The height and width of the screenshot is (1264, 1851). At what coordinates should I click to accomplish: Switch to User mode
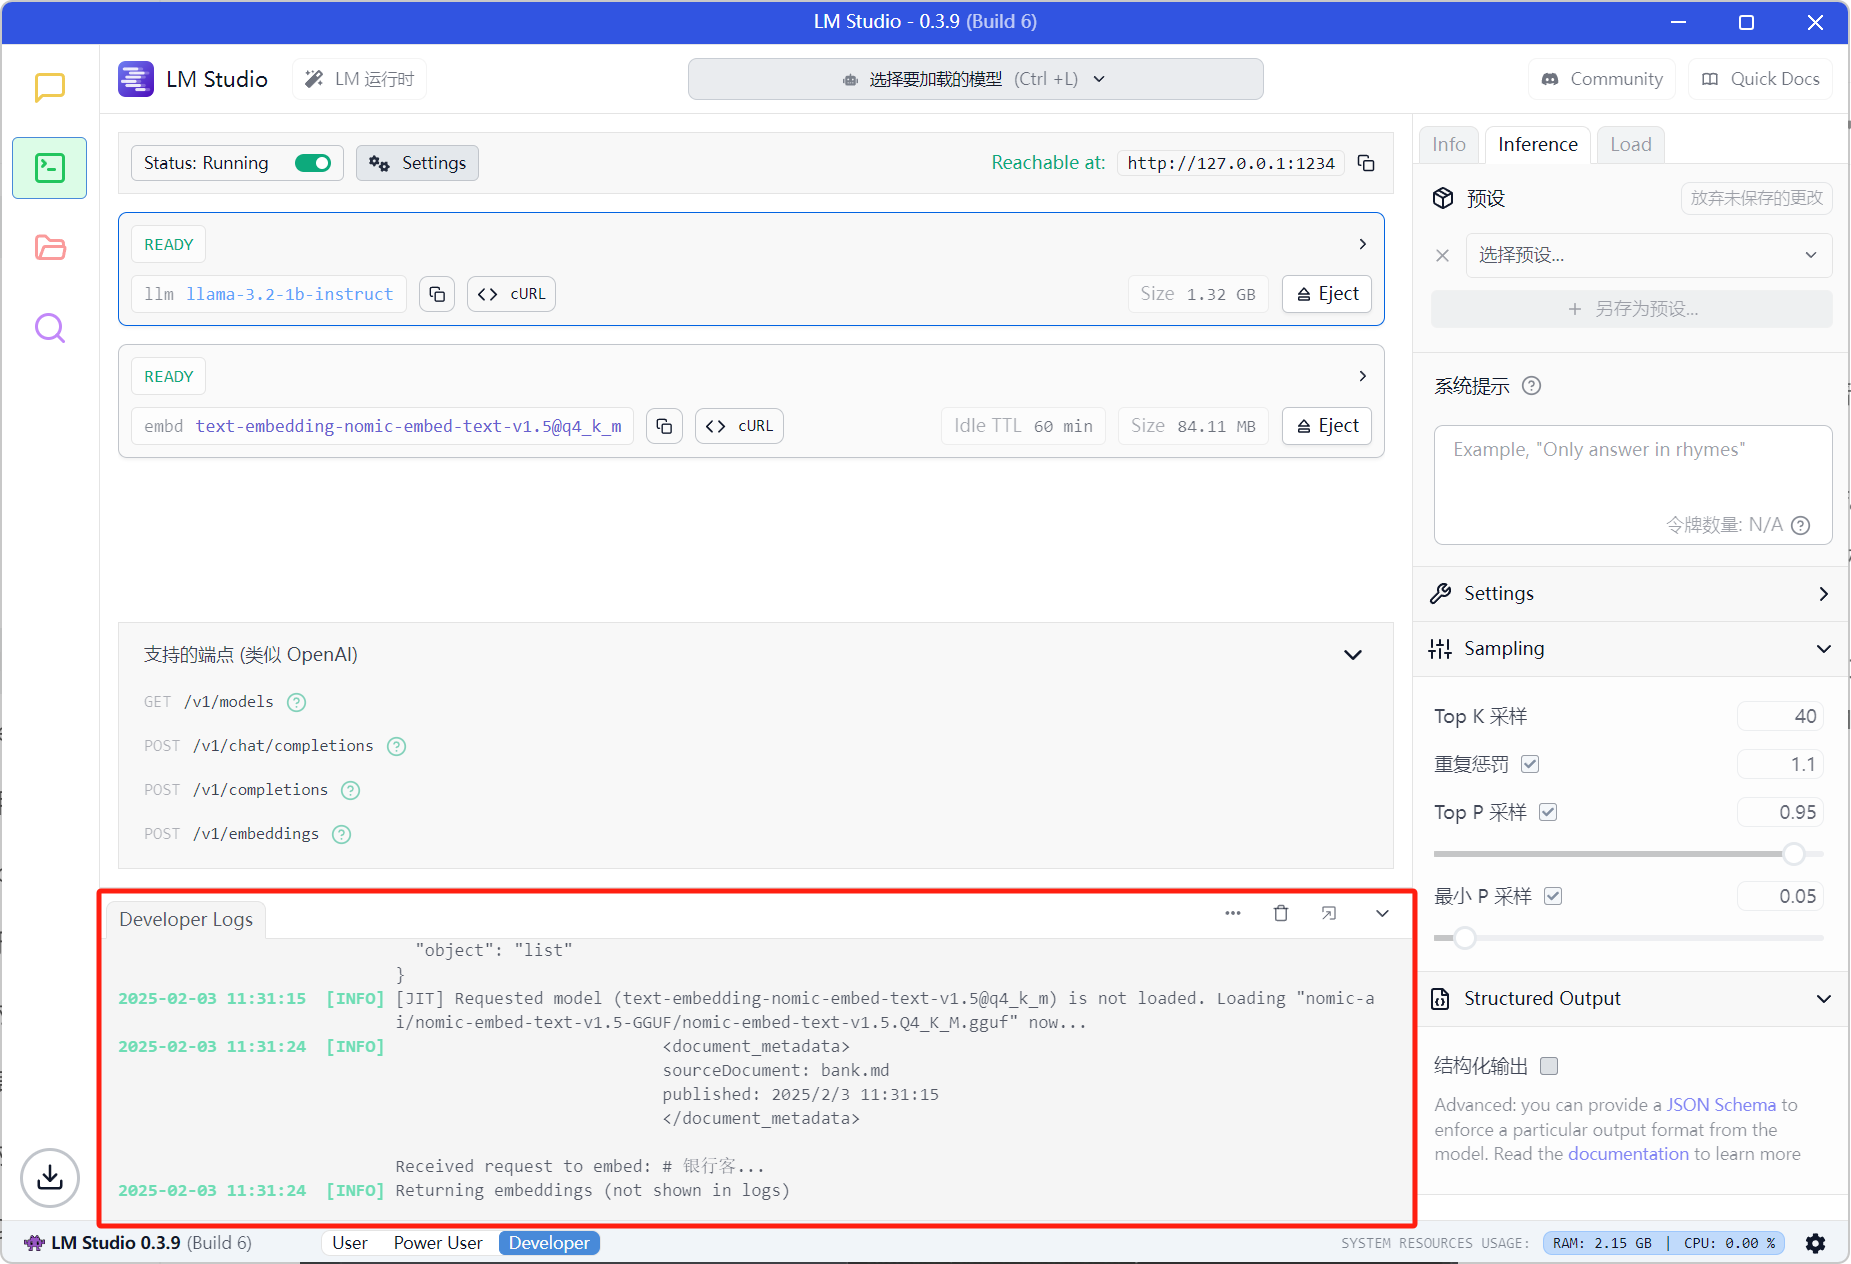pos(350,1243)
